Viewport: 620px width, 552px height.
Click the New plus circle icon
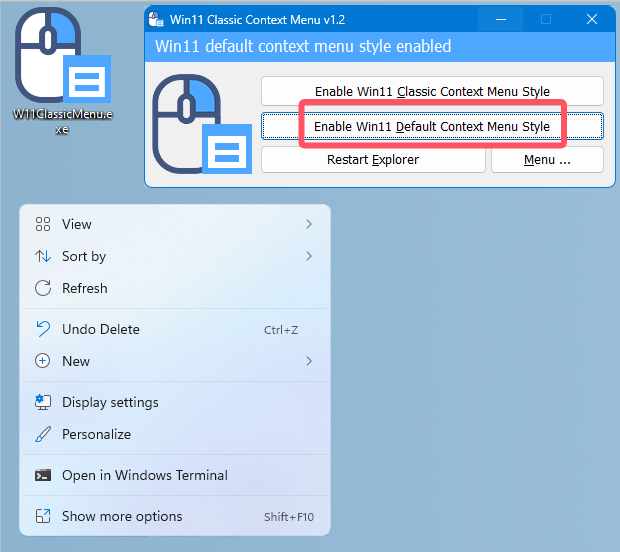click(43, 361)
